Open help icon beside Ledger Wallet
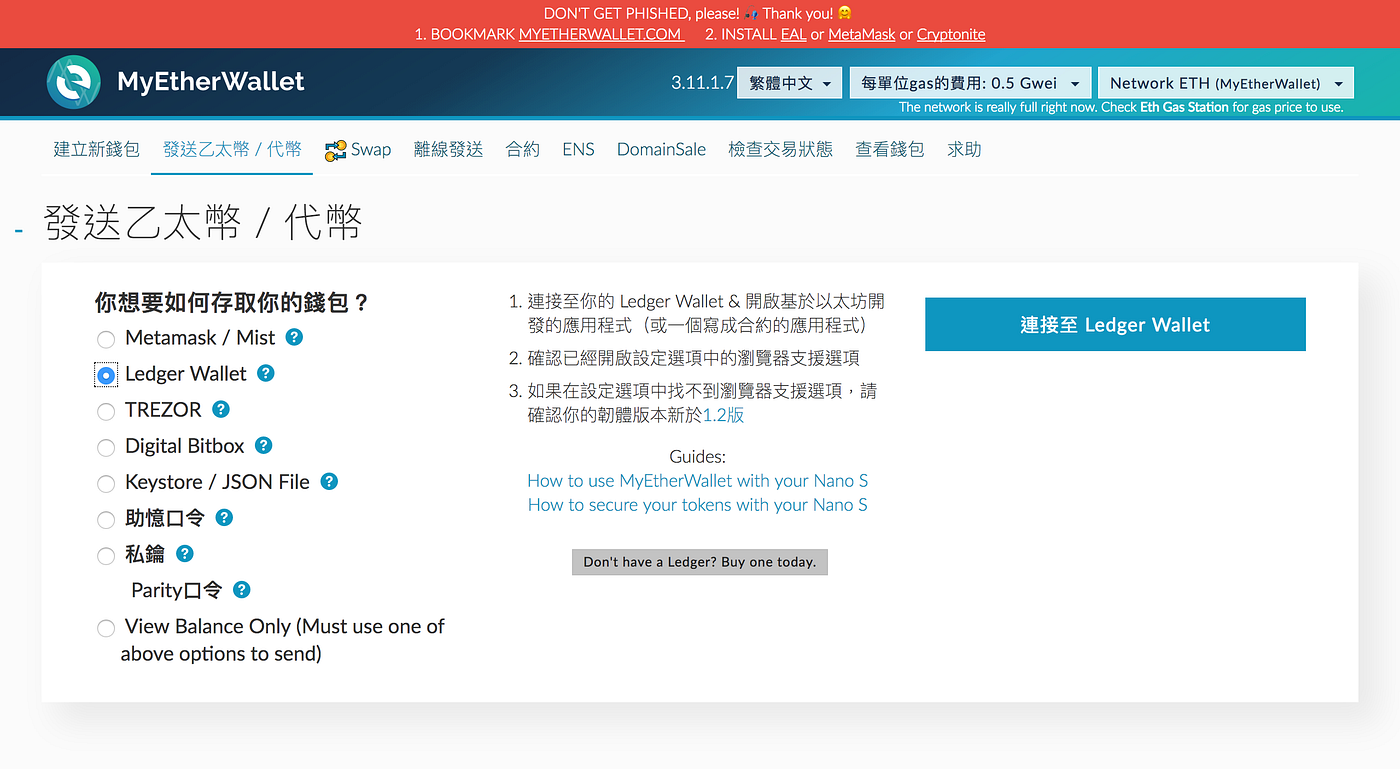The width and height of the screenshot is (1400, 769). point(265,373)
